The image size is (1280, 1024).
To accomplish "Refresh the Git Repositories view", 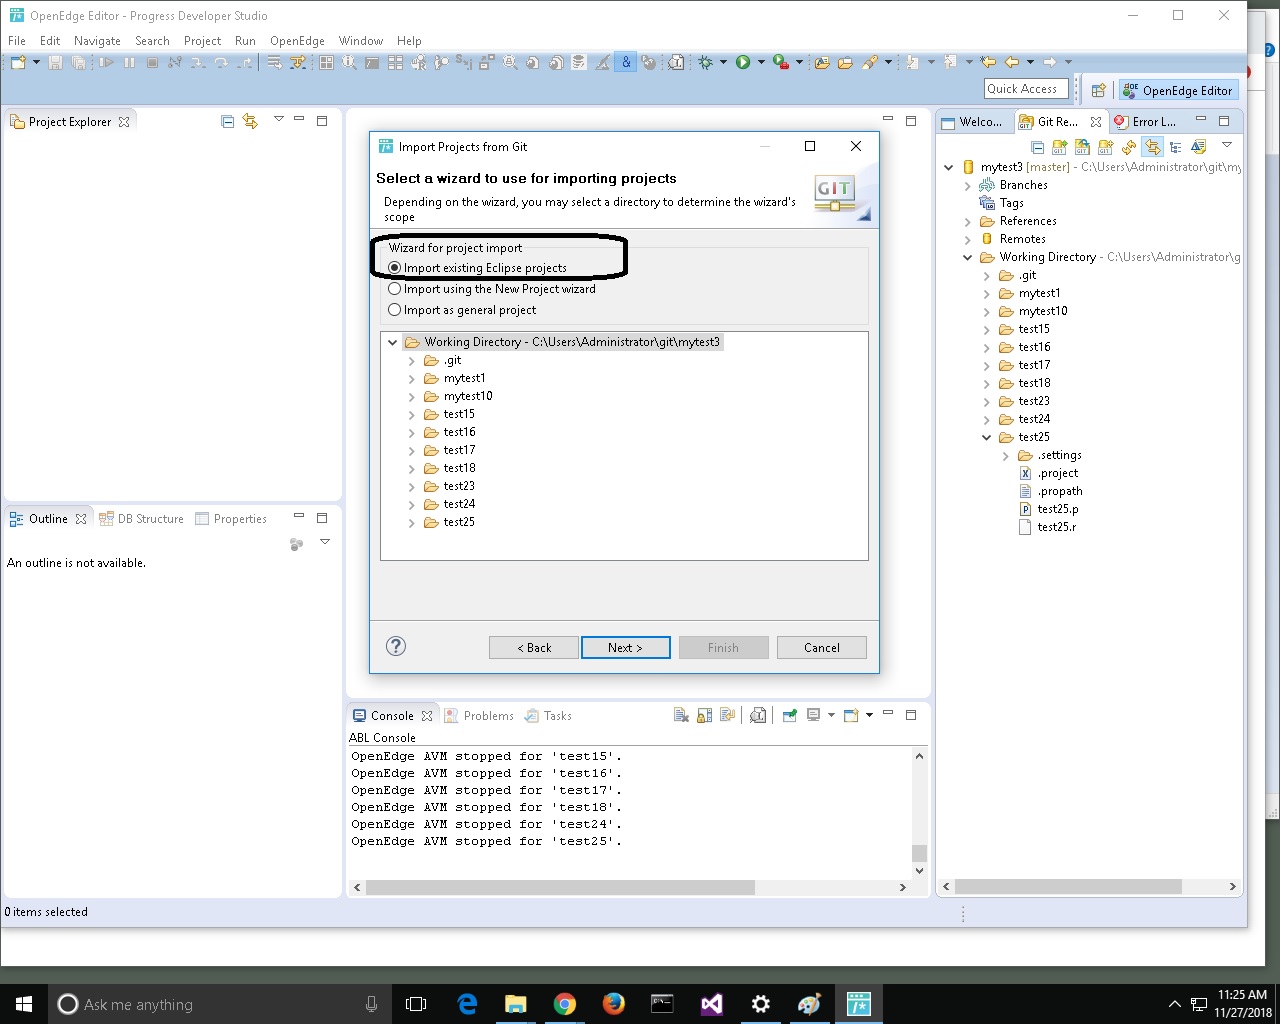I will coord(1129,146).
